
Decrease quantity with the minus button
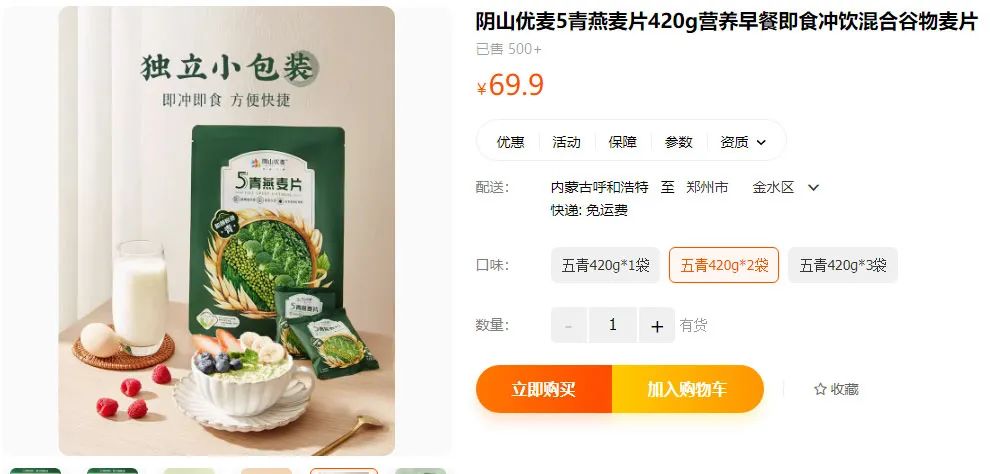pos(568,326)
